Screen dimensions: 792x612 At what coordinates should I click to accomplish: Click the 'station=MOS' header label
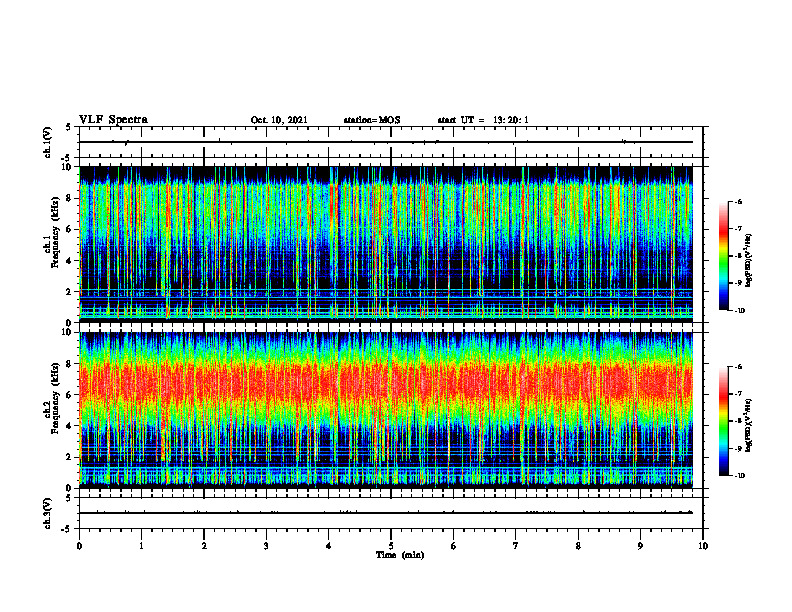372,120
